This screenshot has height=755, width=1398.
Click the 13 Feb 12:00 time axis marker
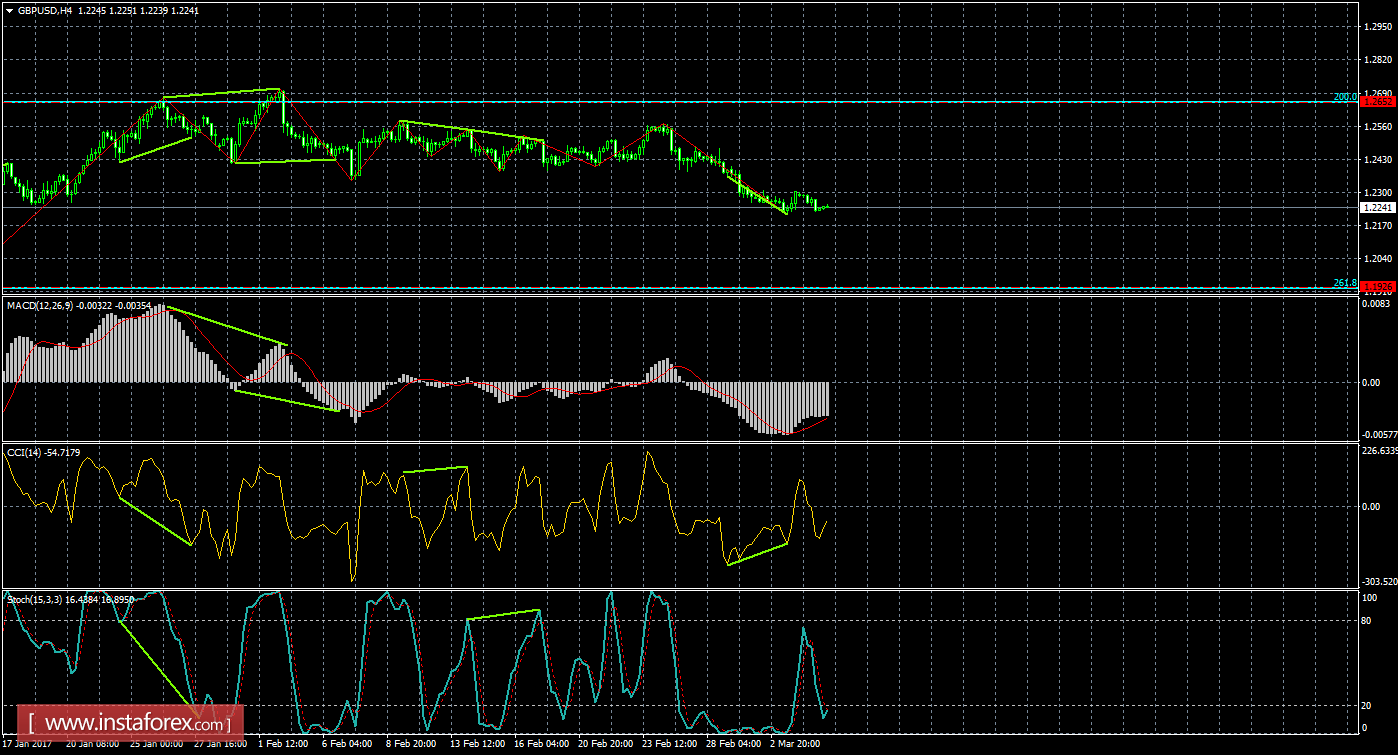475,745
